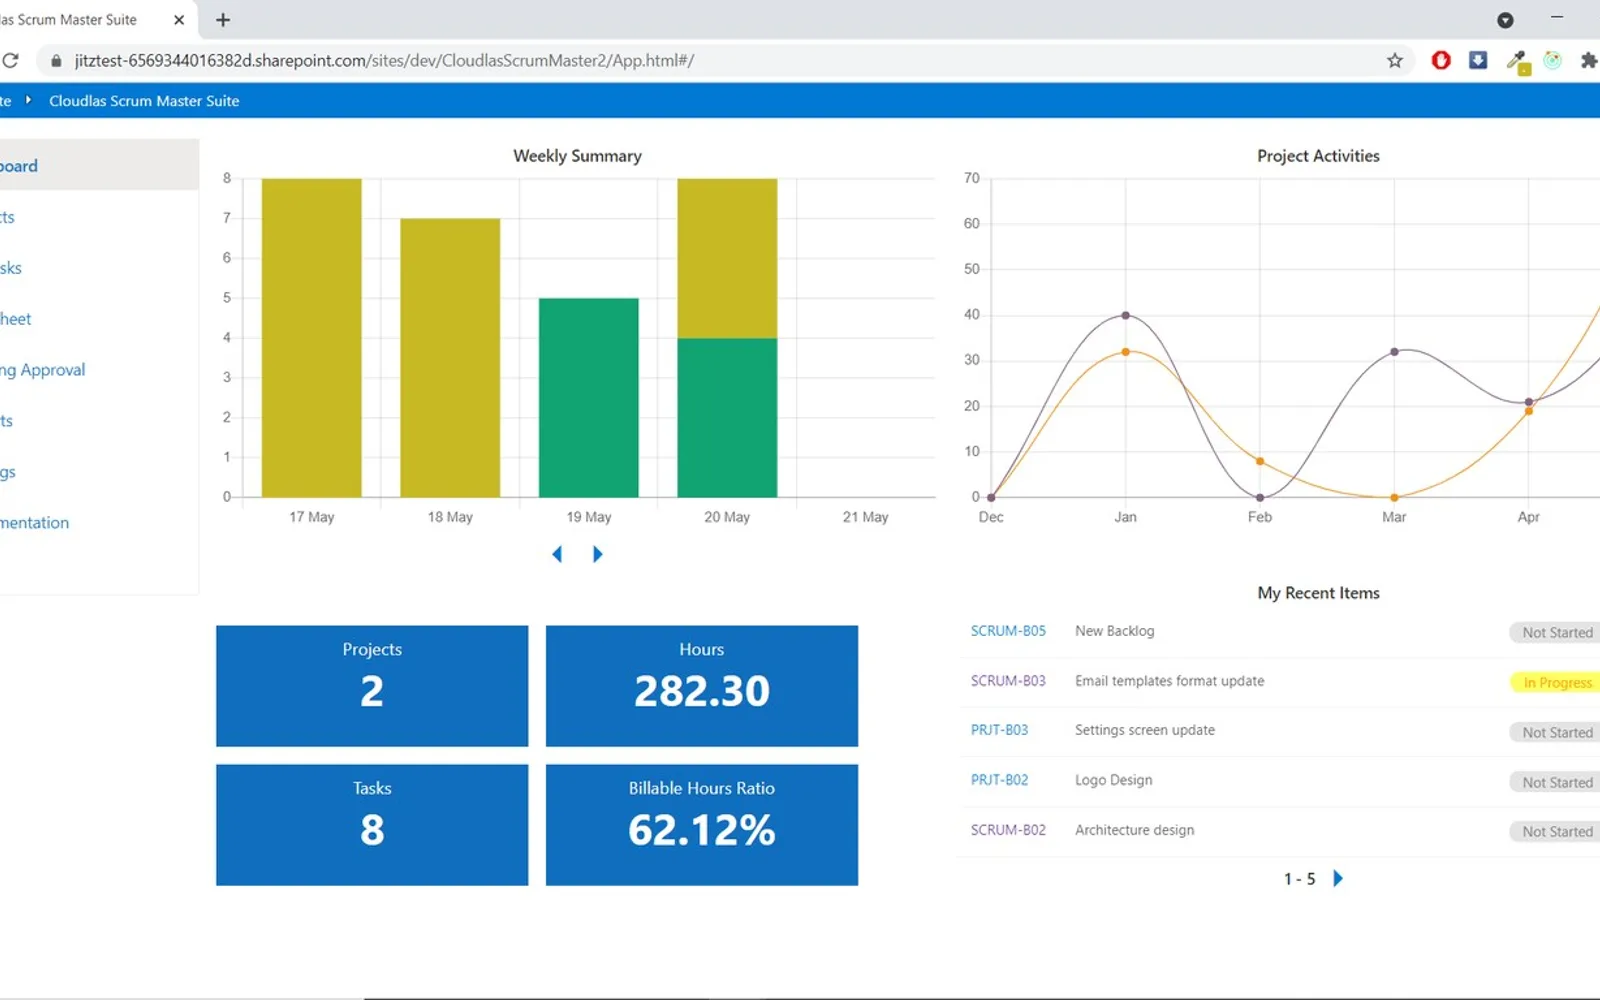Screen dimensions: 1600x1000
Task: Go to previous week in Weekly Summary
Action: pos(557,554)
